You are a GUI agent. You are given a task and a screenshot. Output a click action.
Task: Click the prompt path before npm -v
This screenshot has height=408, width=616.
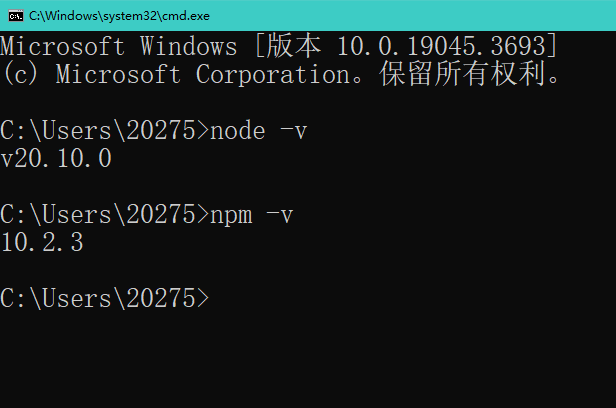coord(104,215)
